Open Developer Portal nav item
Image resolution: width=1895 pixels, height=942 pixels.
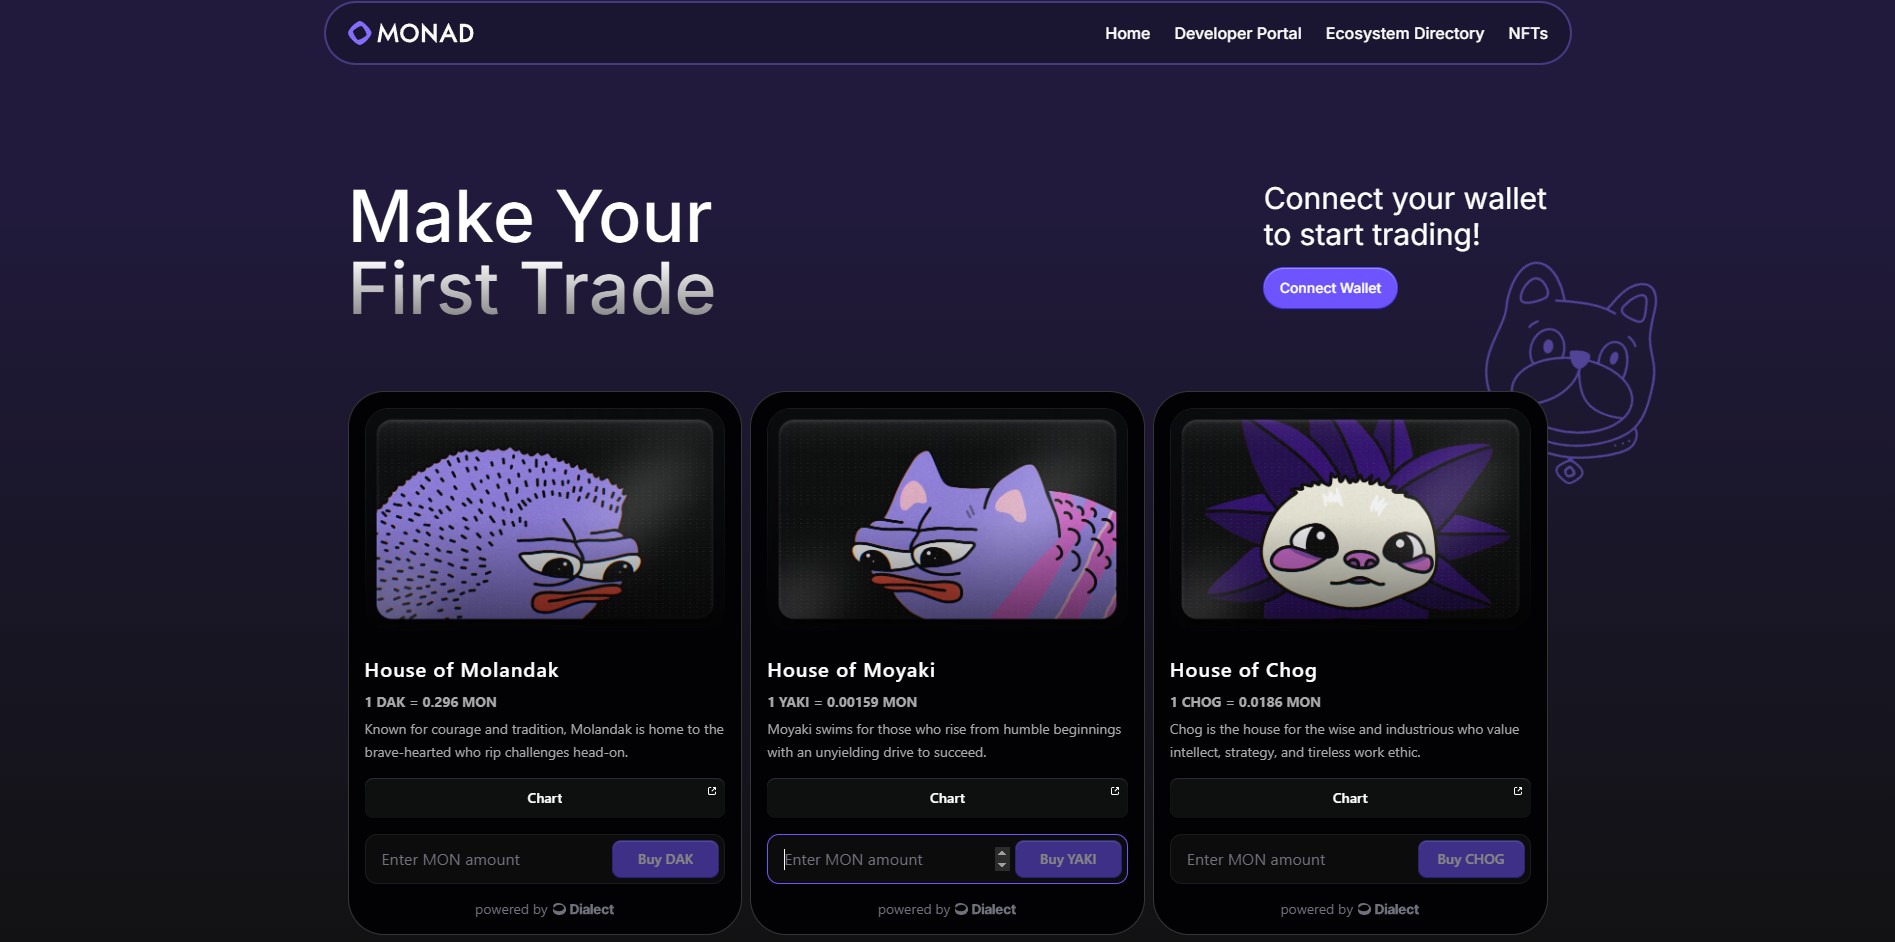[x=1237, y=33]
